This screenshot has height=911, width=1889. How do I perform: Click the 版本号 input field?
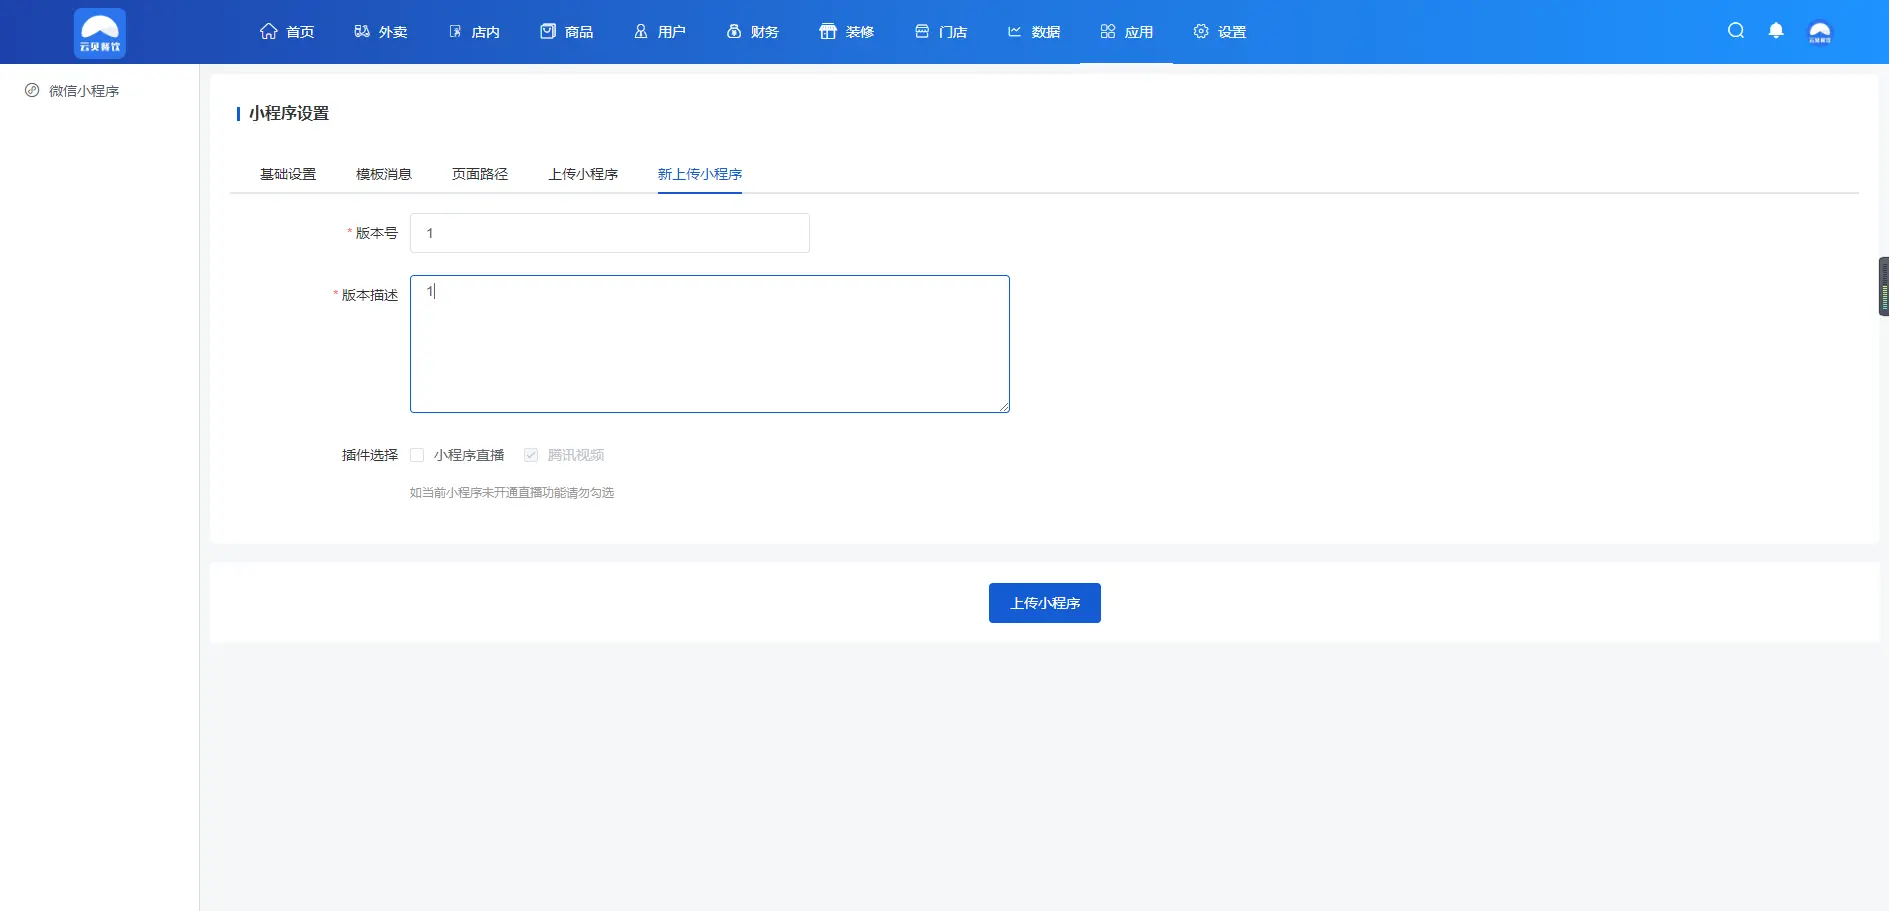[610, 233]
